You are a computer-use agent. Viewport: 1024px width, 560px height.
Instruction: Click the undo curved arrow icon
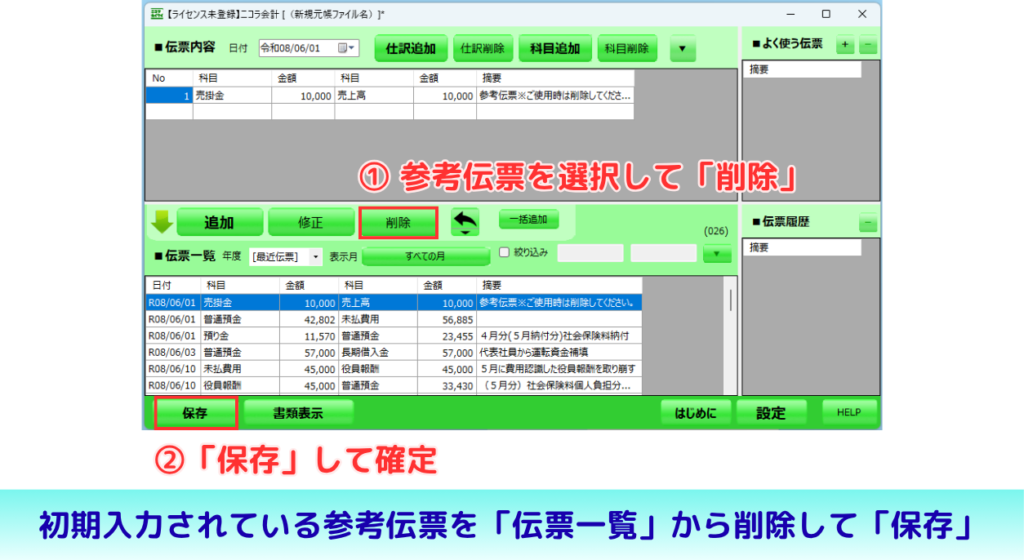pyautogui.click(x=465, y=222)
